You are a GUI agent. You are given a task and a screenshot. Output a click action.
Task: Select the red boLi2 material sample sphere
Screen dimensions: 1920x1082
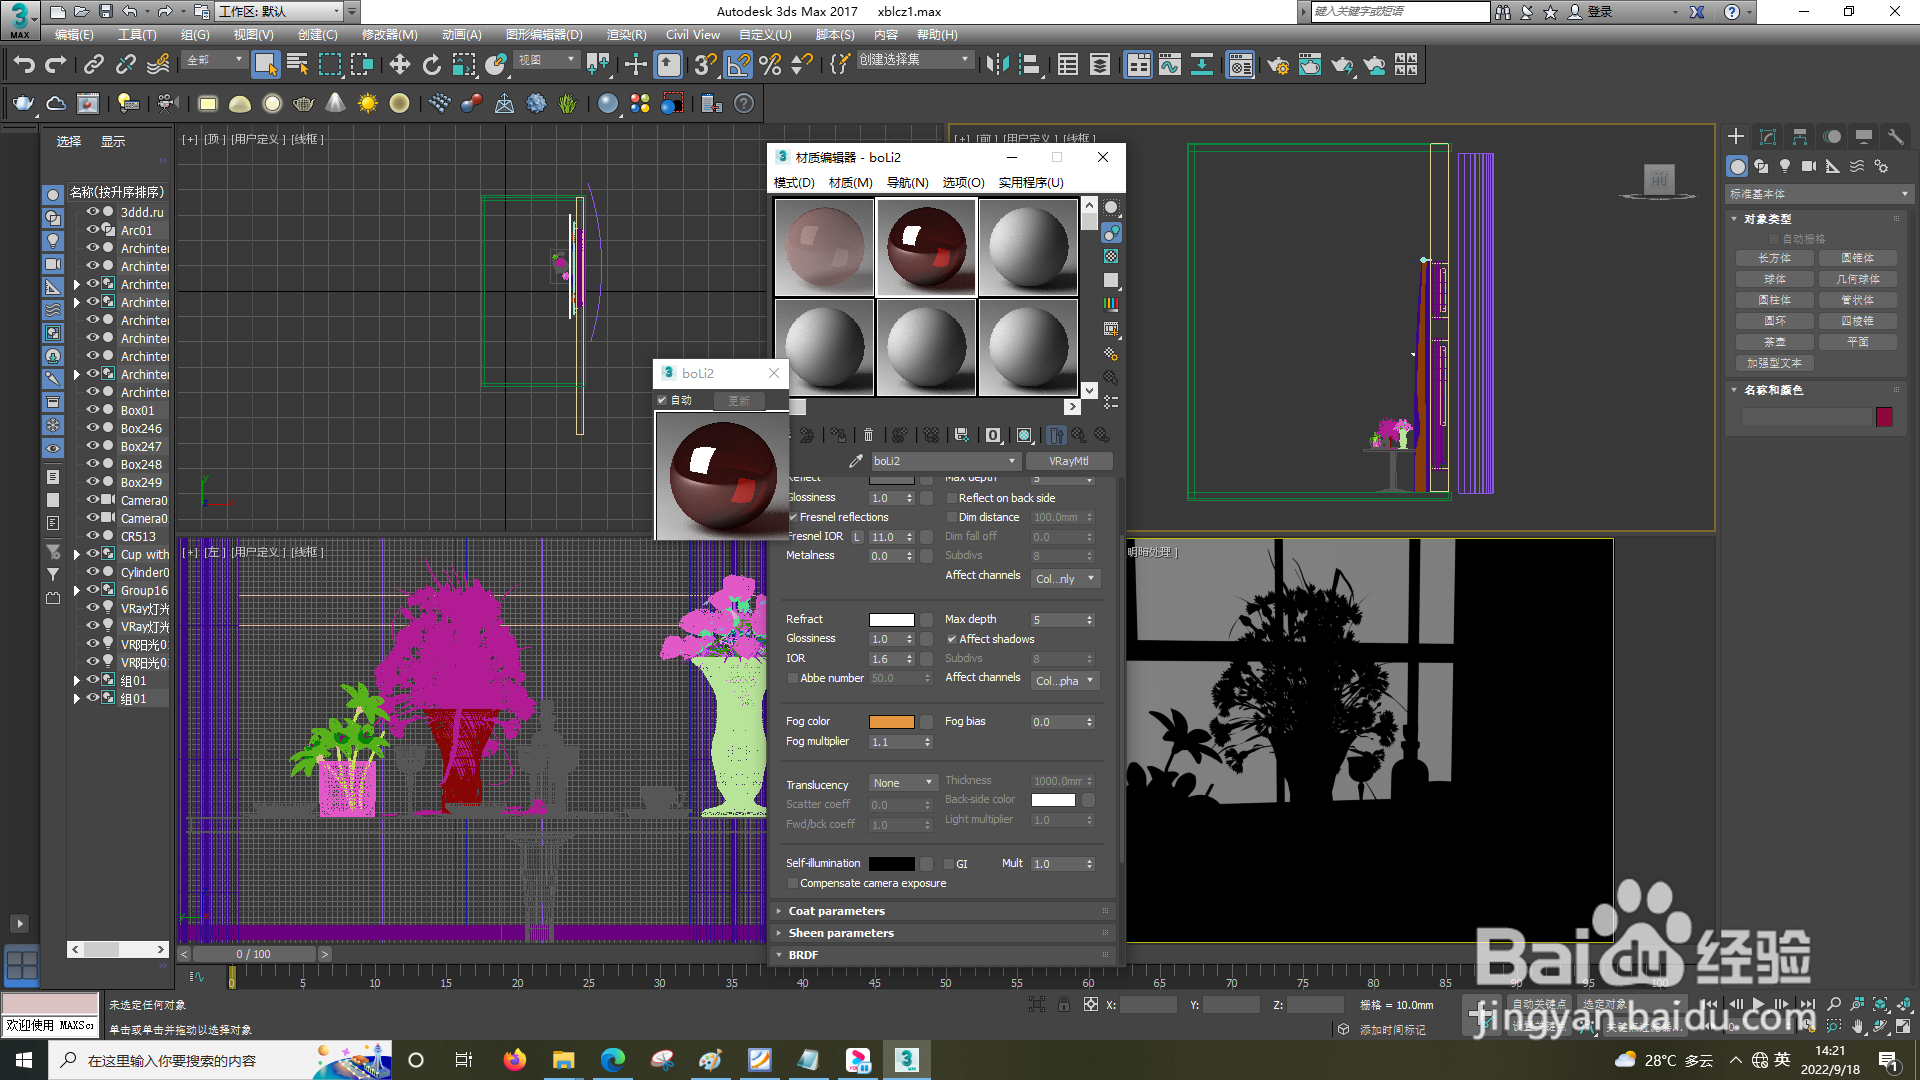click(926, 247)
